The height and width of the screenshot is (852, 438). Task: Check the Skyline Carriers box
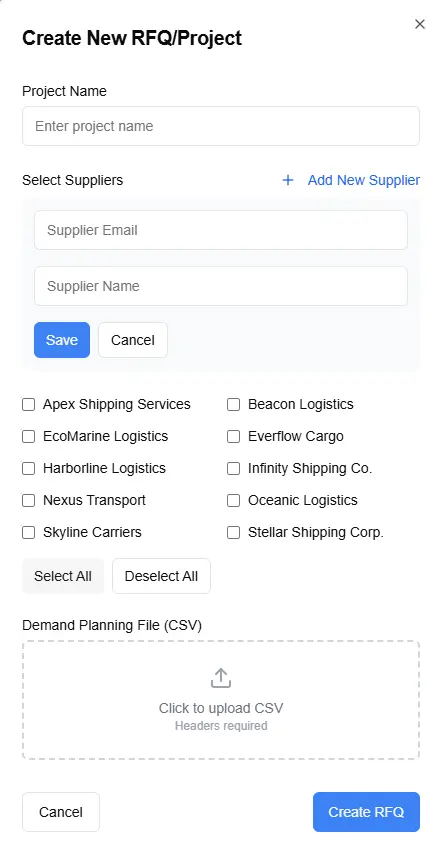point(28,532)
